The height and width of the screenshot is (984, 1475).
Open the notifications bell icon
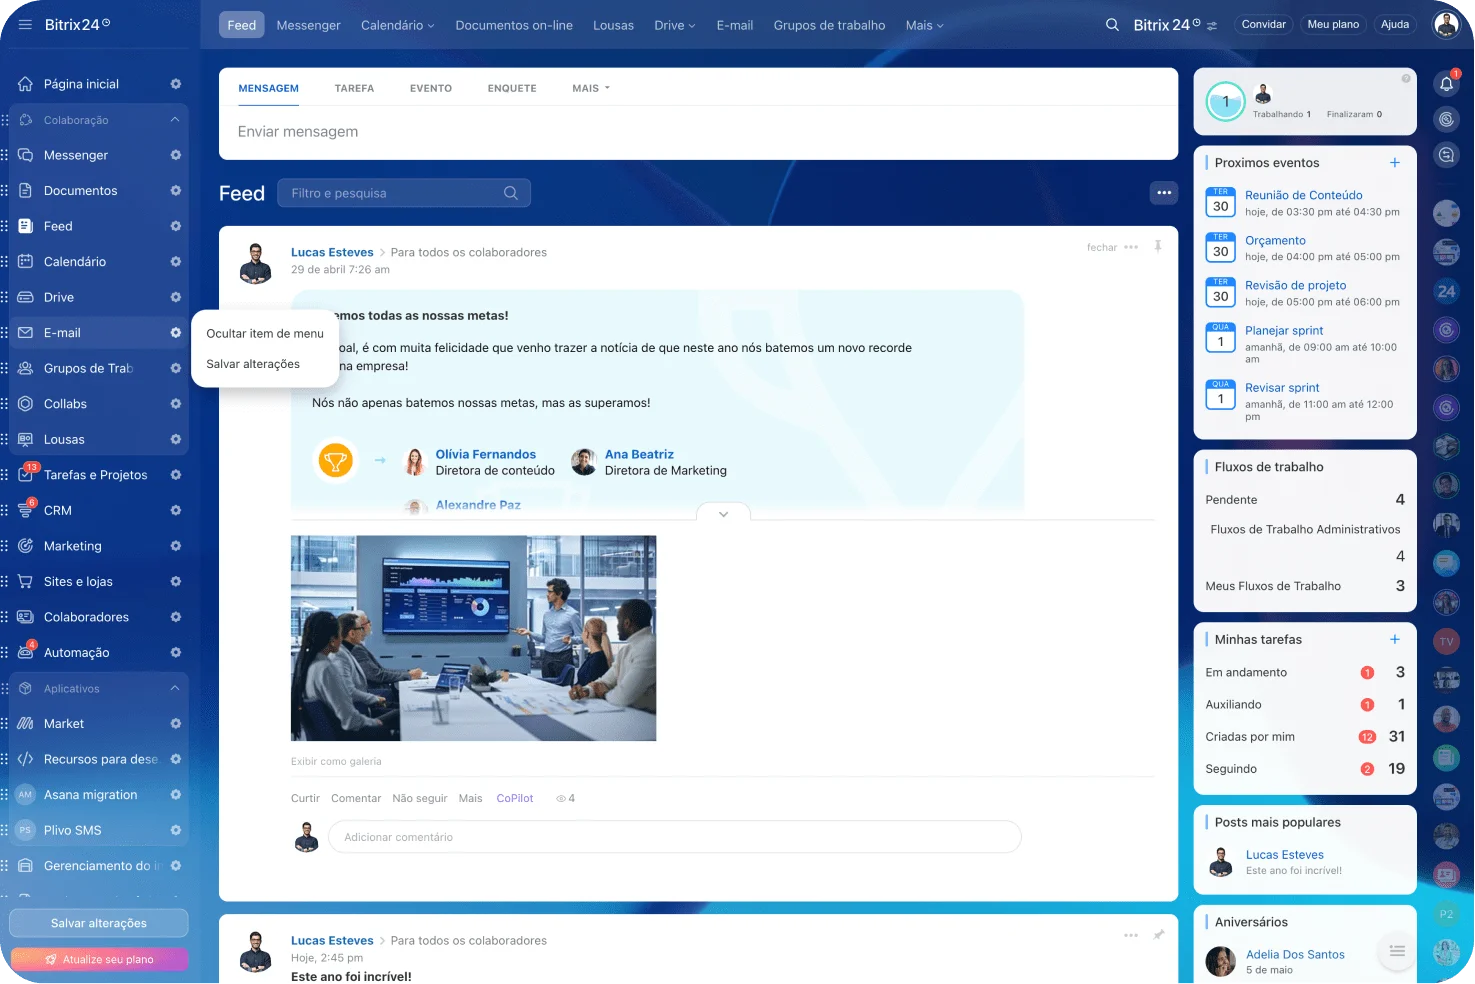pyautogui.click(x=1446, y=85)
